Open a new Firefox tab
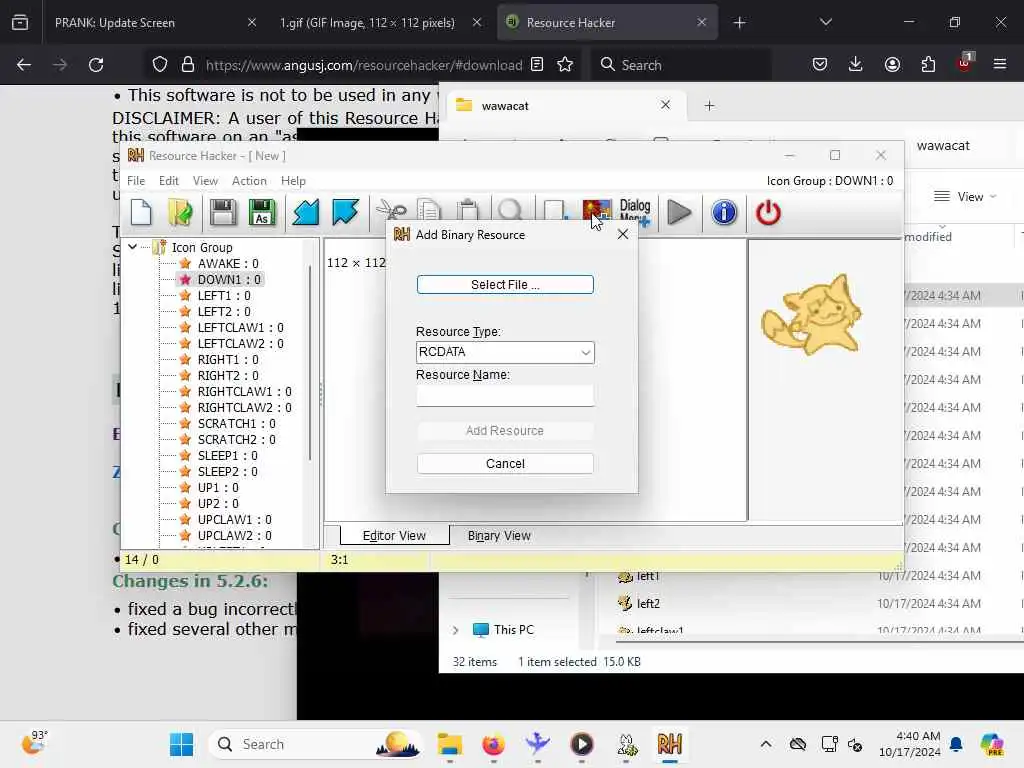 point(739,23)
